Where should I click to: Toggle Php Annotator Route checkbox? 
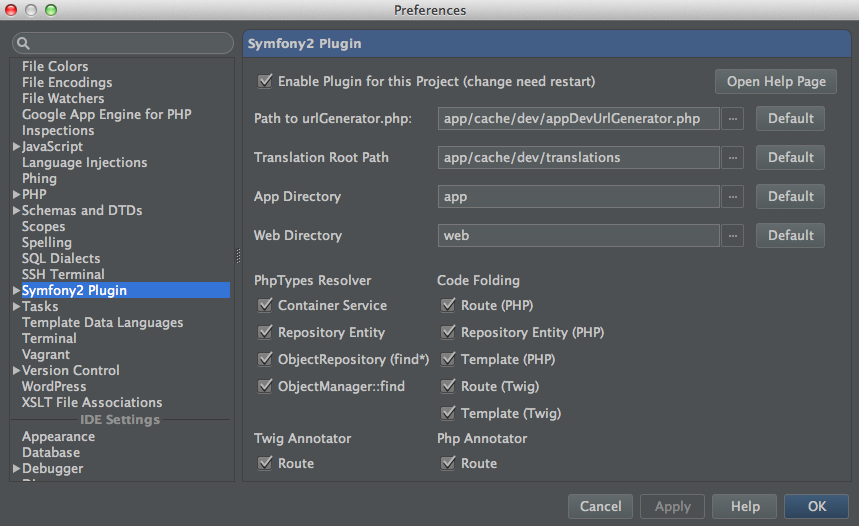click(x=448, y=464)
